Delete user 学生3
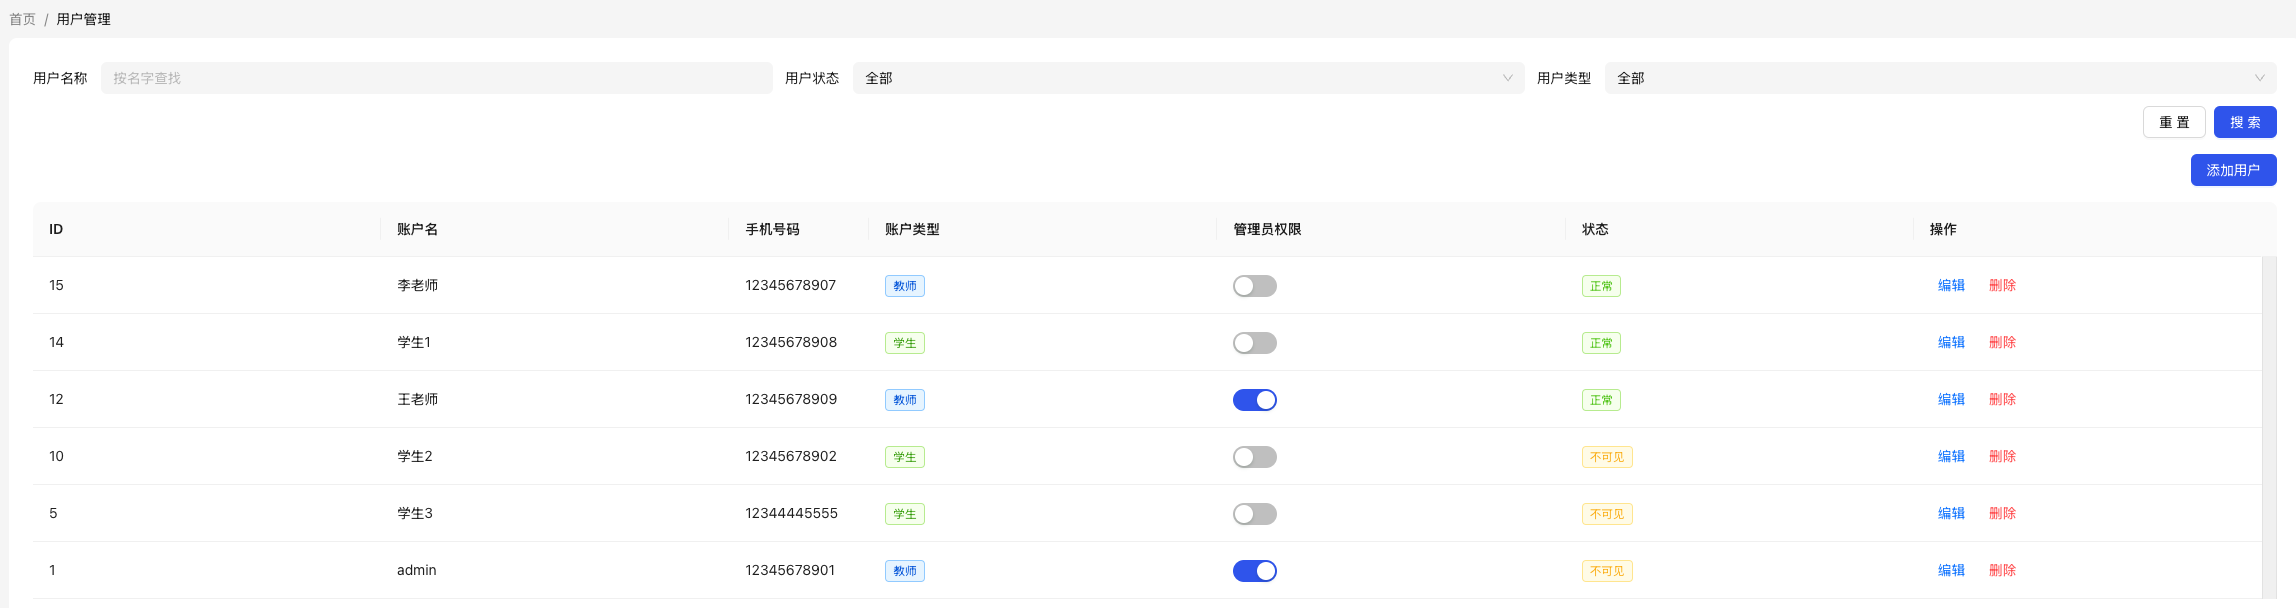 (x=2002, y=513)
